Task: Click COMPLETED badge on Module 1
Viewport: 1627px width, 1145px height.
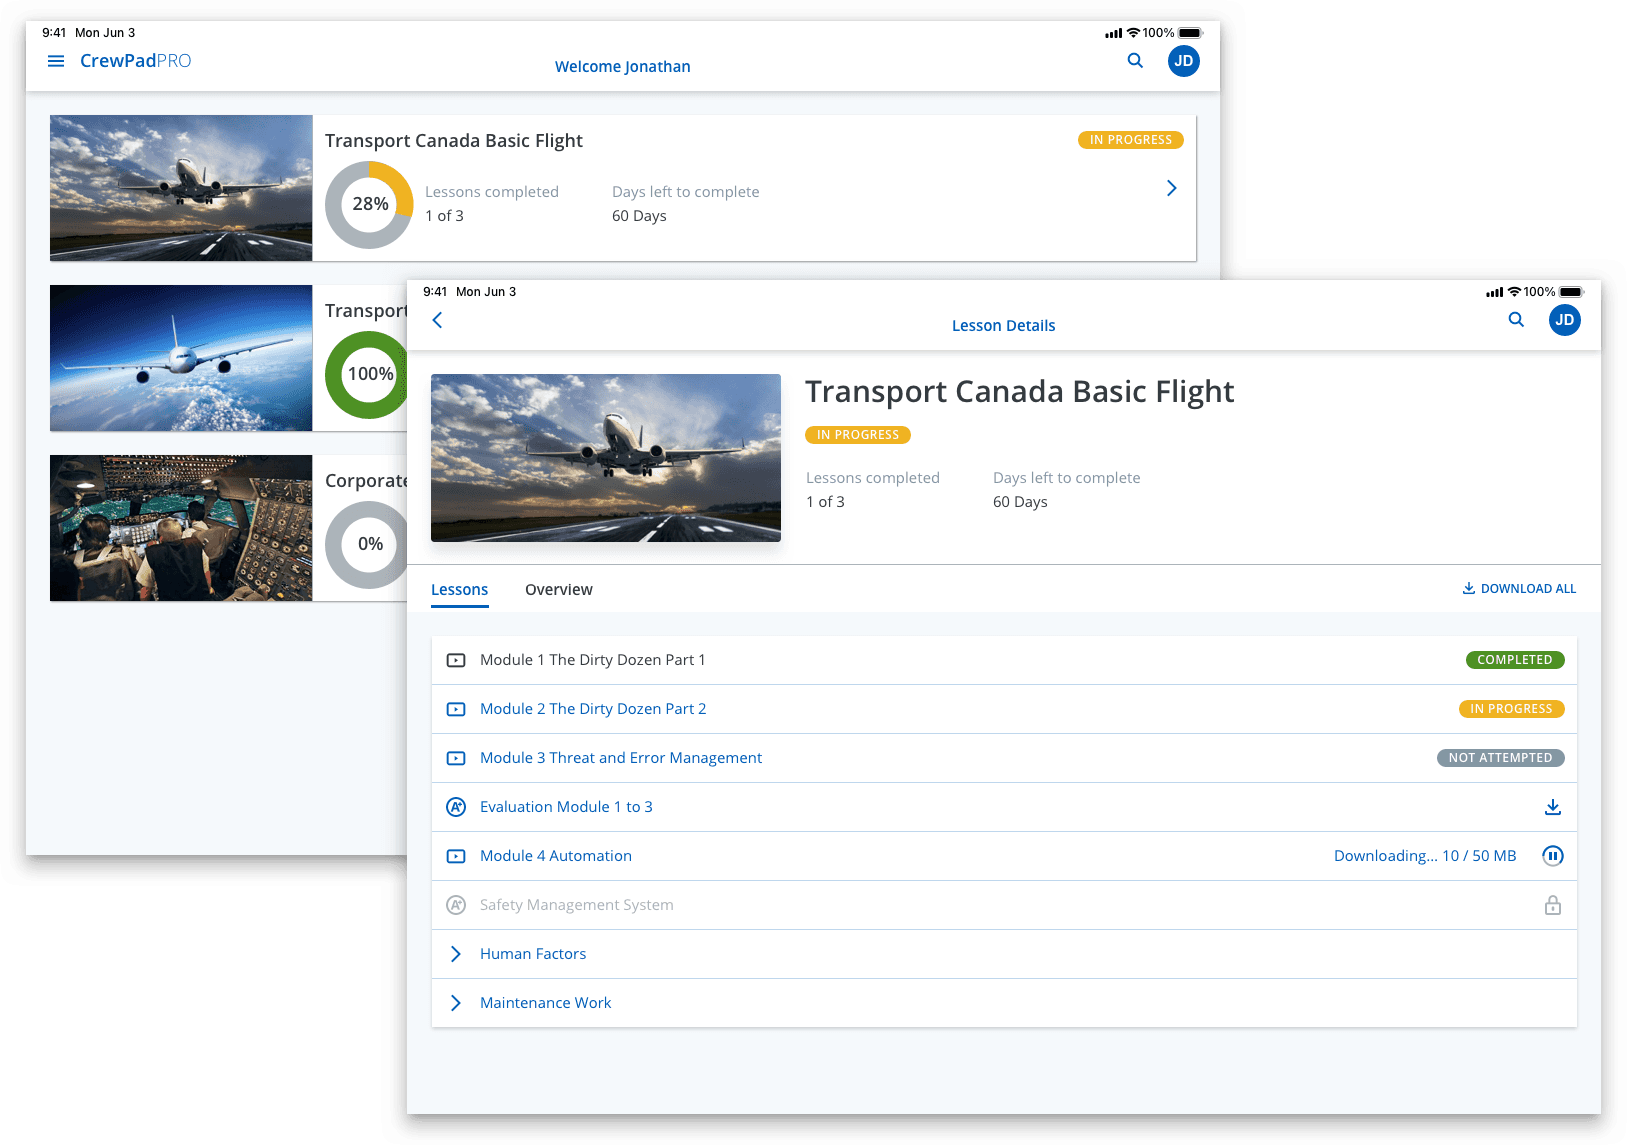Action: (1515, 660)
